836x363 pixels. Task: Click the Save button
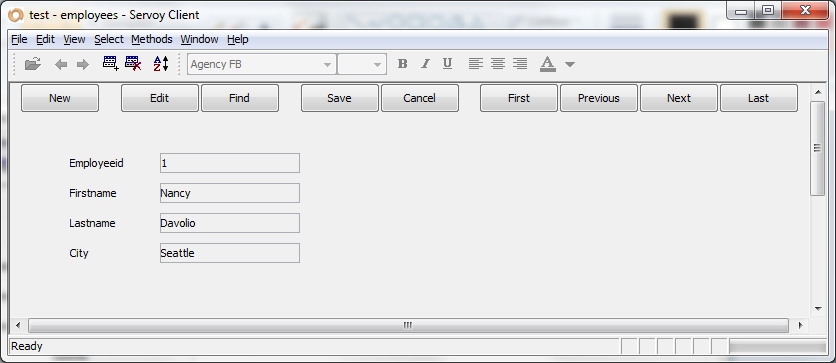340,98
